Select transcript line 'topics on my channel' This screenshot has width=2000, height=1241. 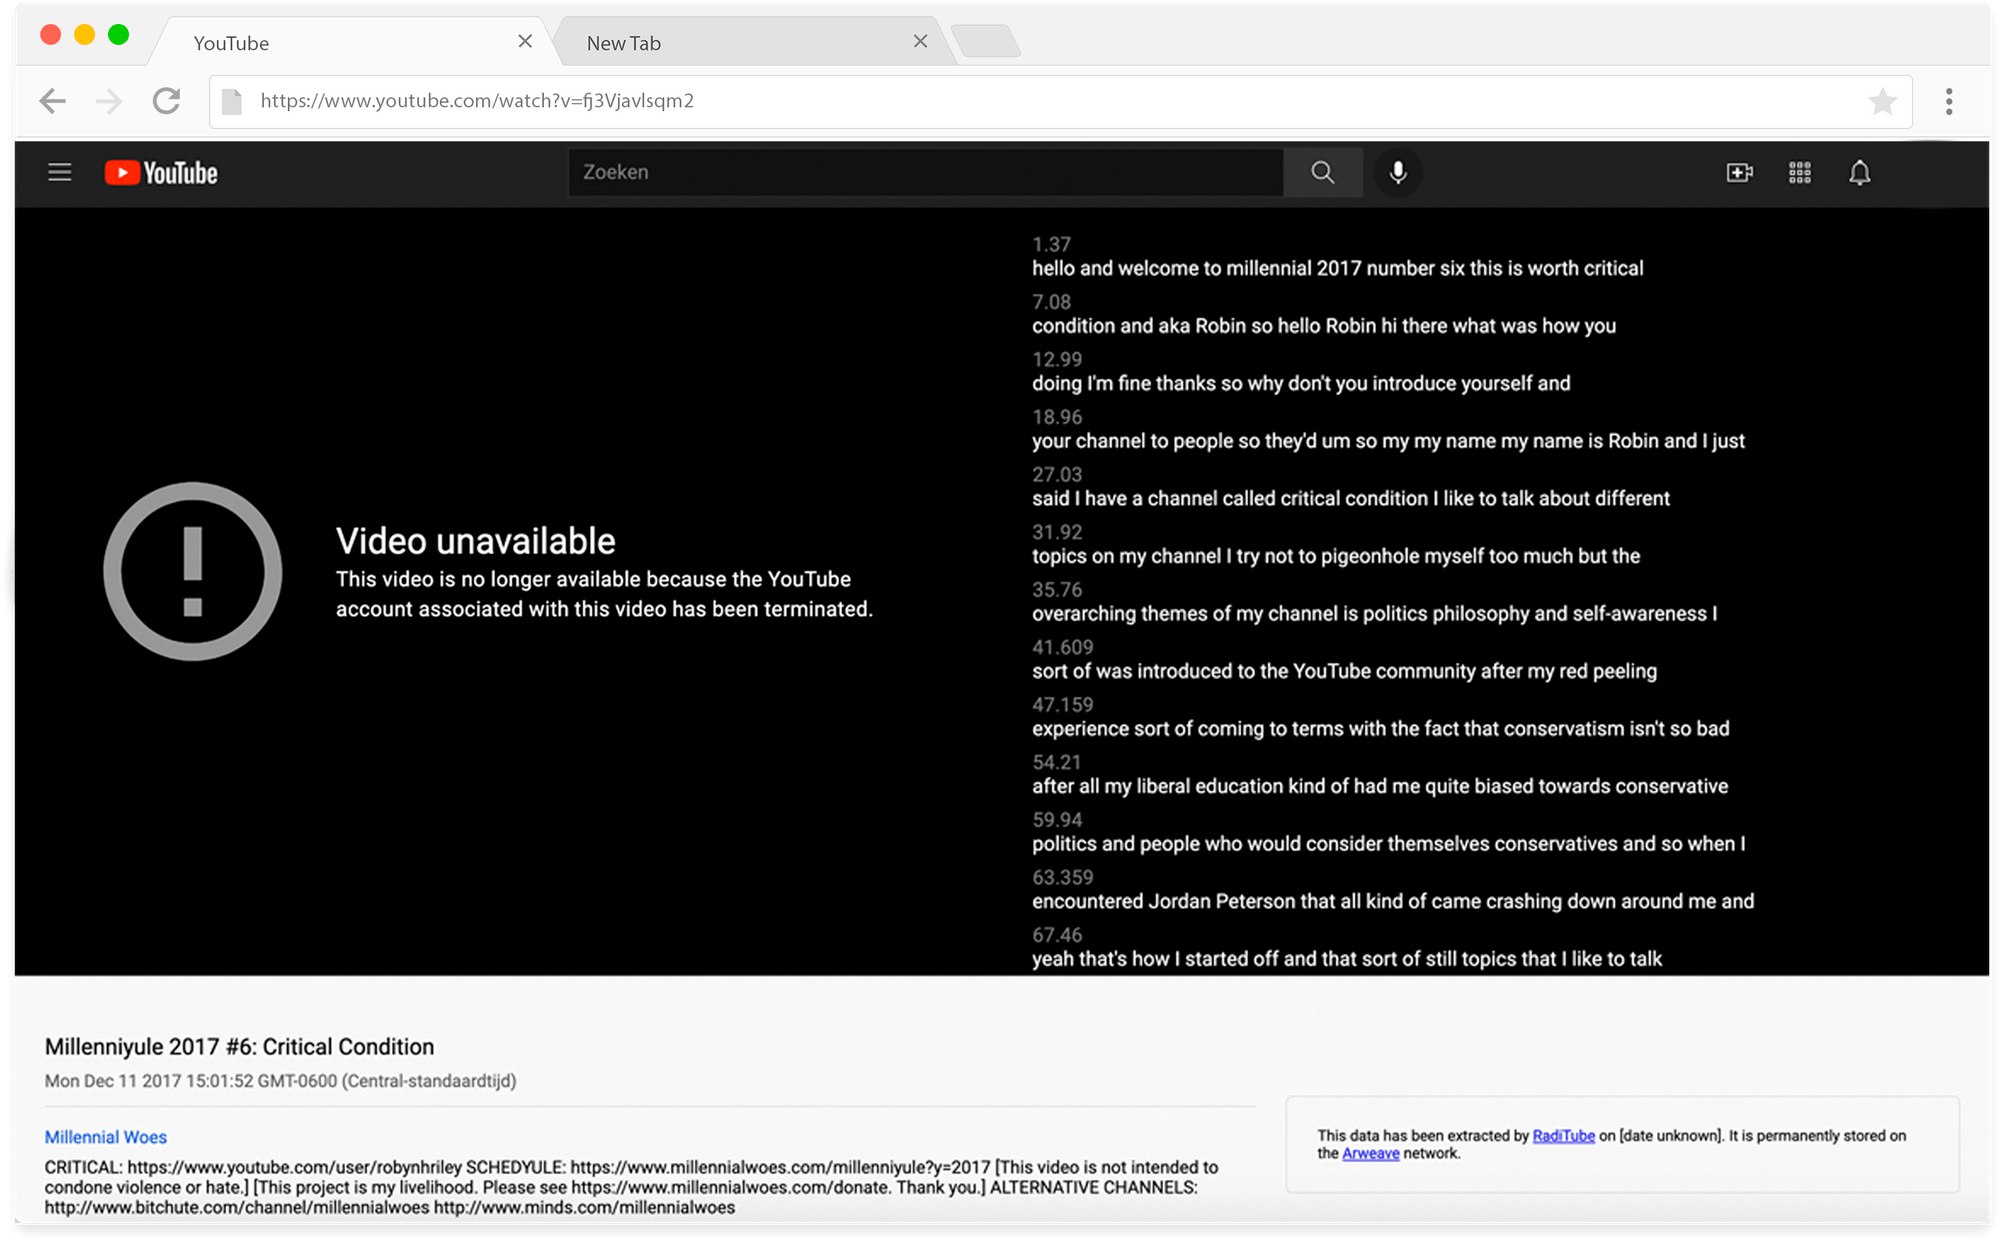coord(1336,556)
